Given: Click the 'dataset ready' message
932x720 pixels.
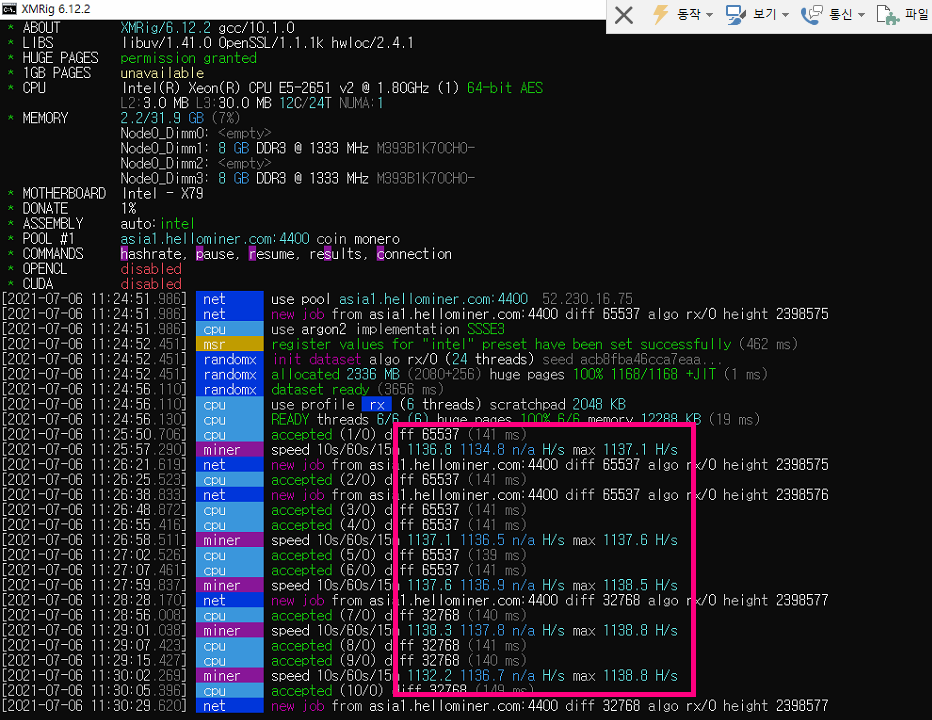Looking at the screenshot, I should tap(320, 389).
